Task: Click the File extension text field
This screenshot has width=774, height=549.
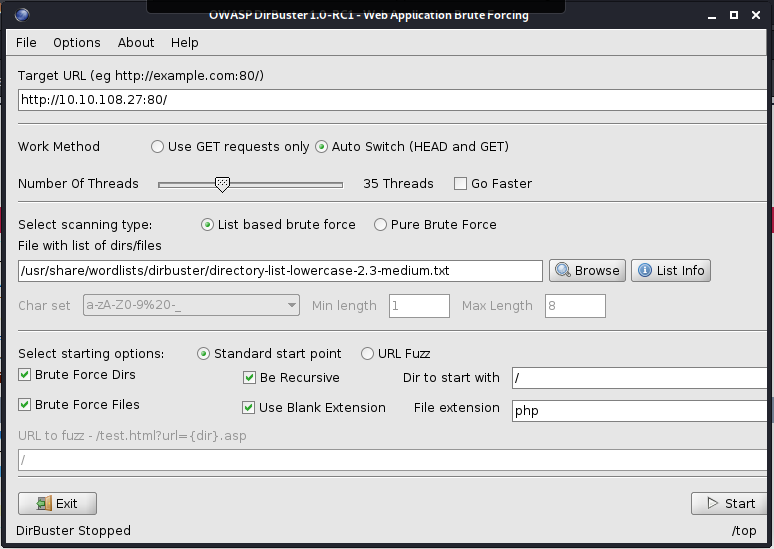Action: click(x=638, y=411)
